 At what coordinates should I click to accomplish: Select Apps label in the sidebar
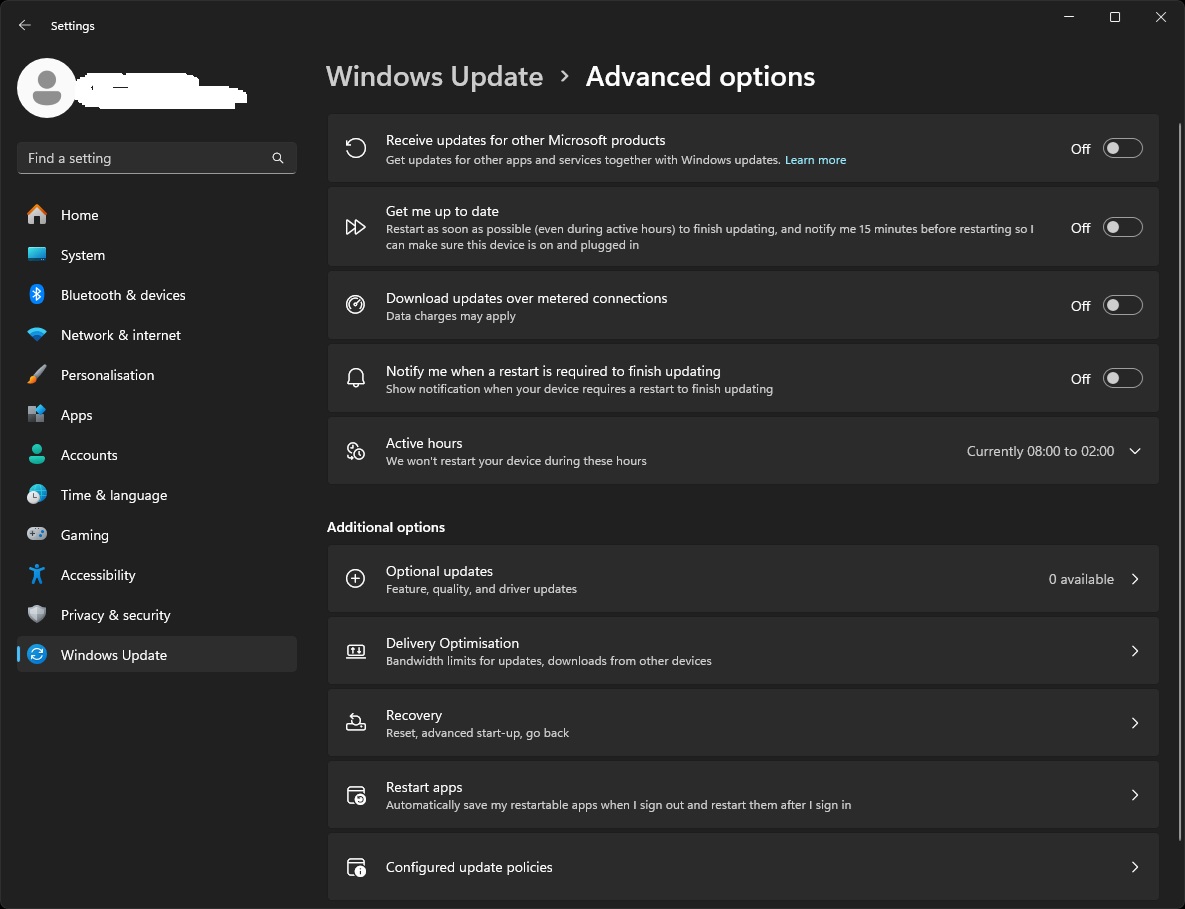pos(76,415)
